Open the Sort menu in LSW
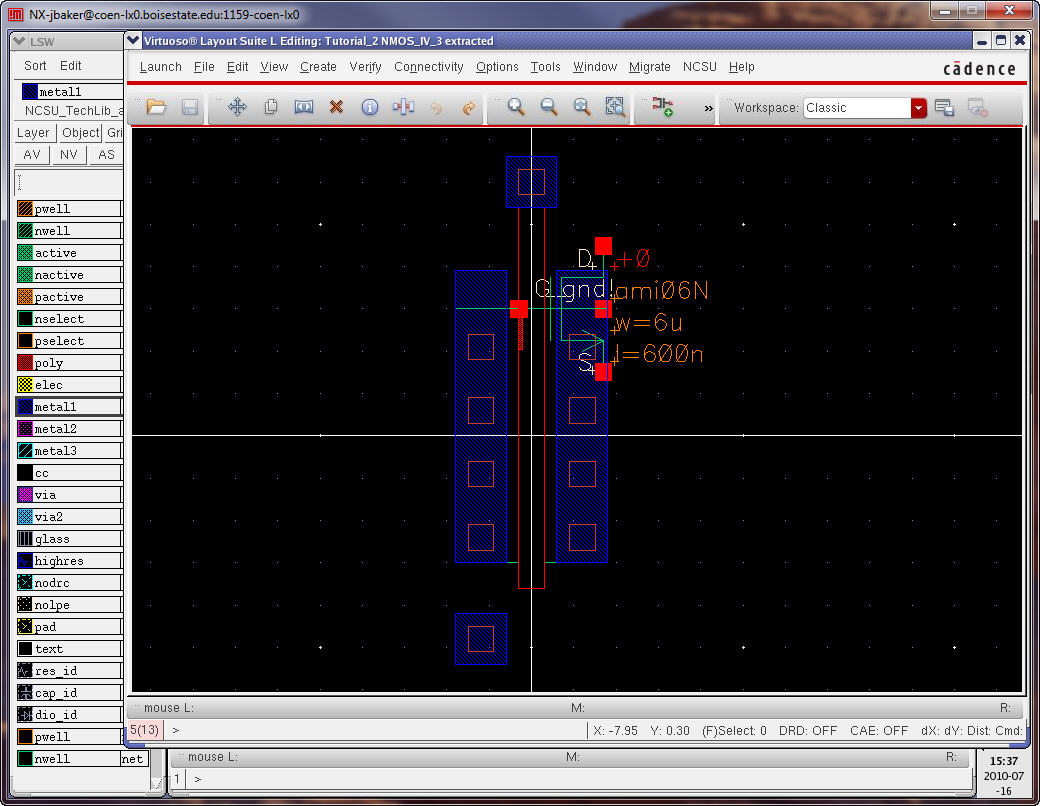 35,66
